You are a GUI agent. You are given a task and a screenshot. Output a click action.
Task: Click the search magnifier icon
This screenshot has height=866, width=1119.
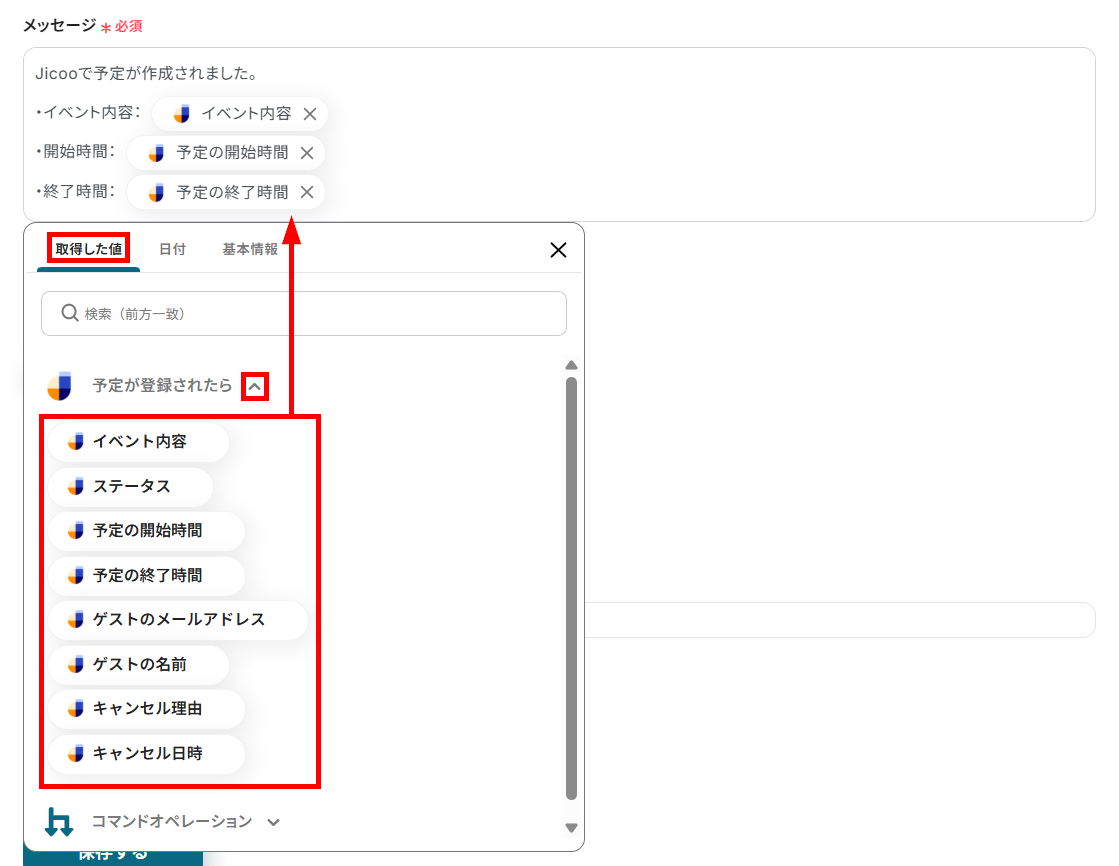coord(69,313)
